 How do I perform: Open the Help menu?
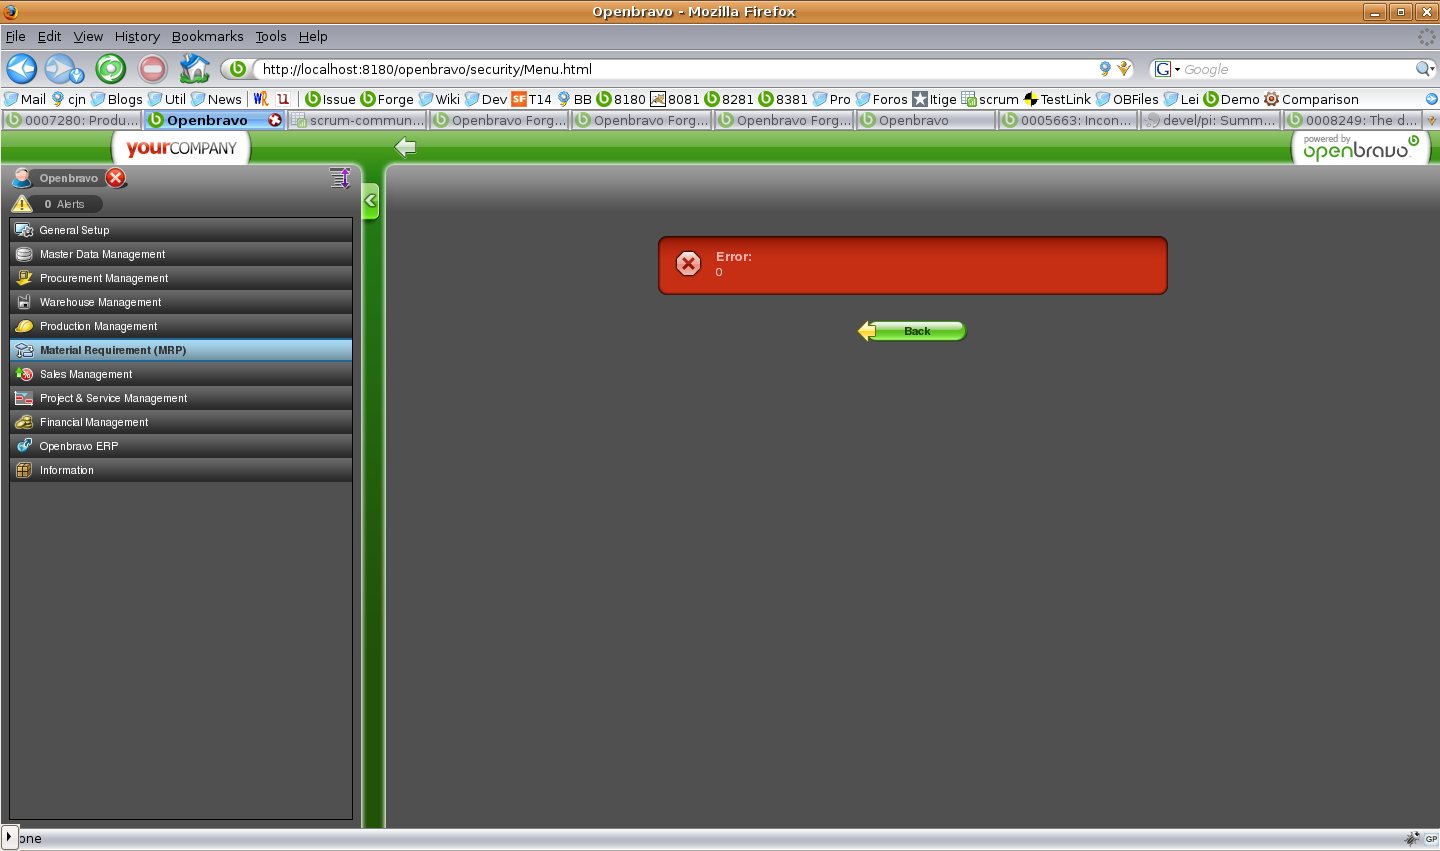click(313, 36)
